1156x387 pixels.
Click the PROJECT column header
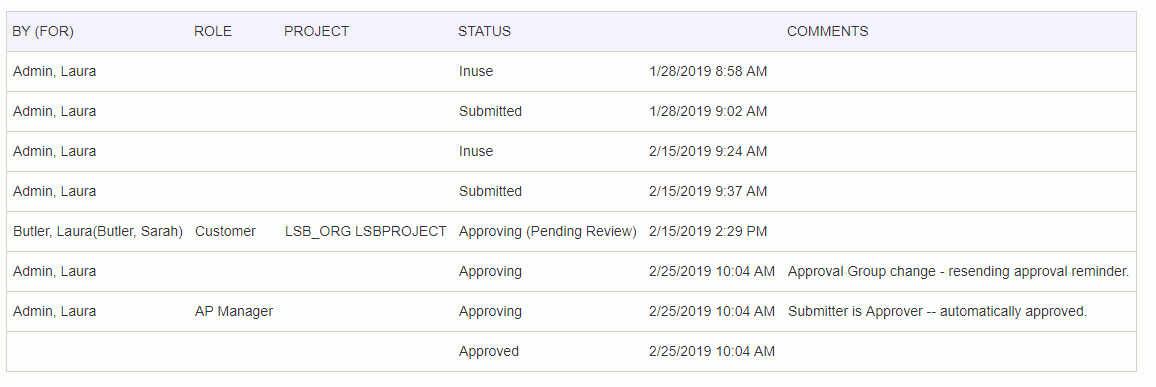pyautogui.click(x=316, y=32)
